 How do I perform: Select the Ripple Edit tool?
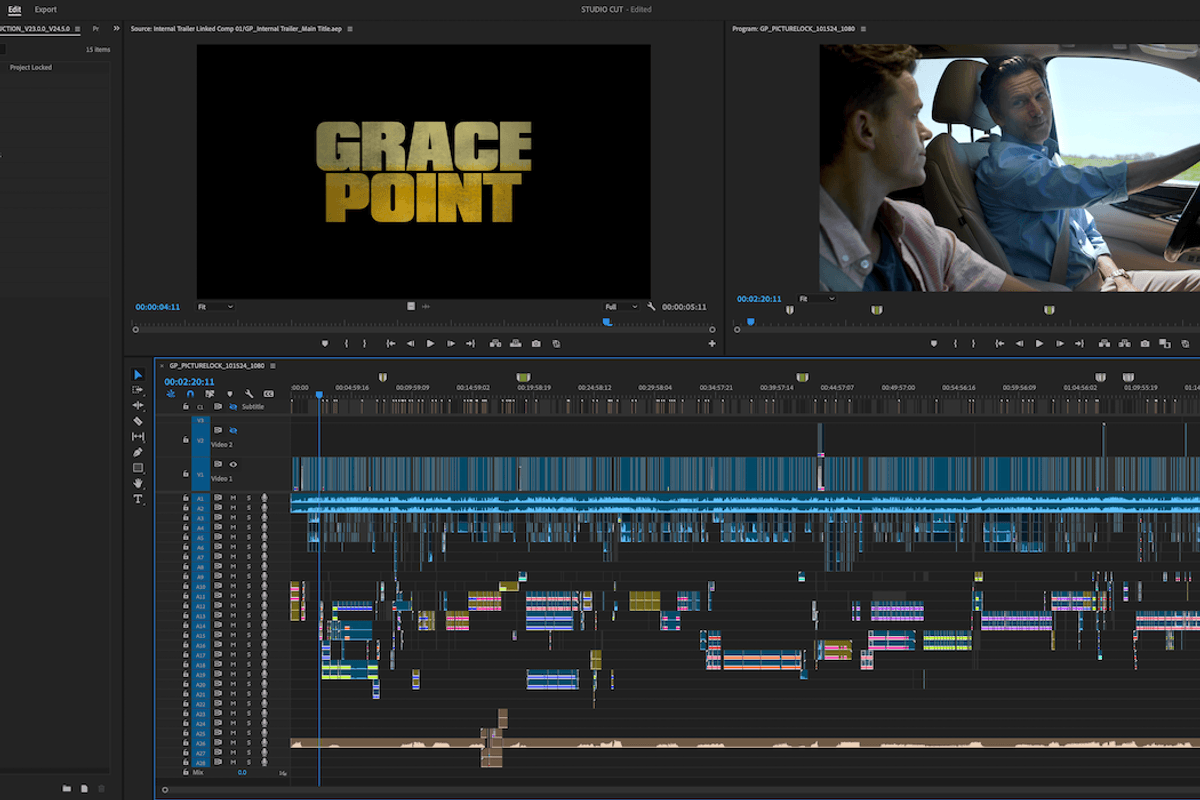138,405
